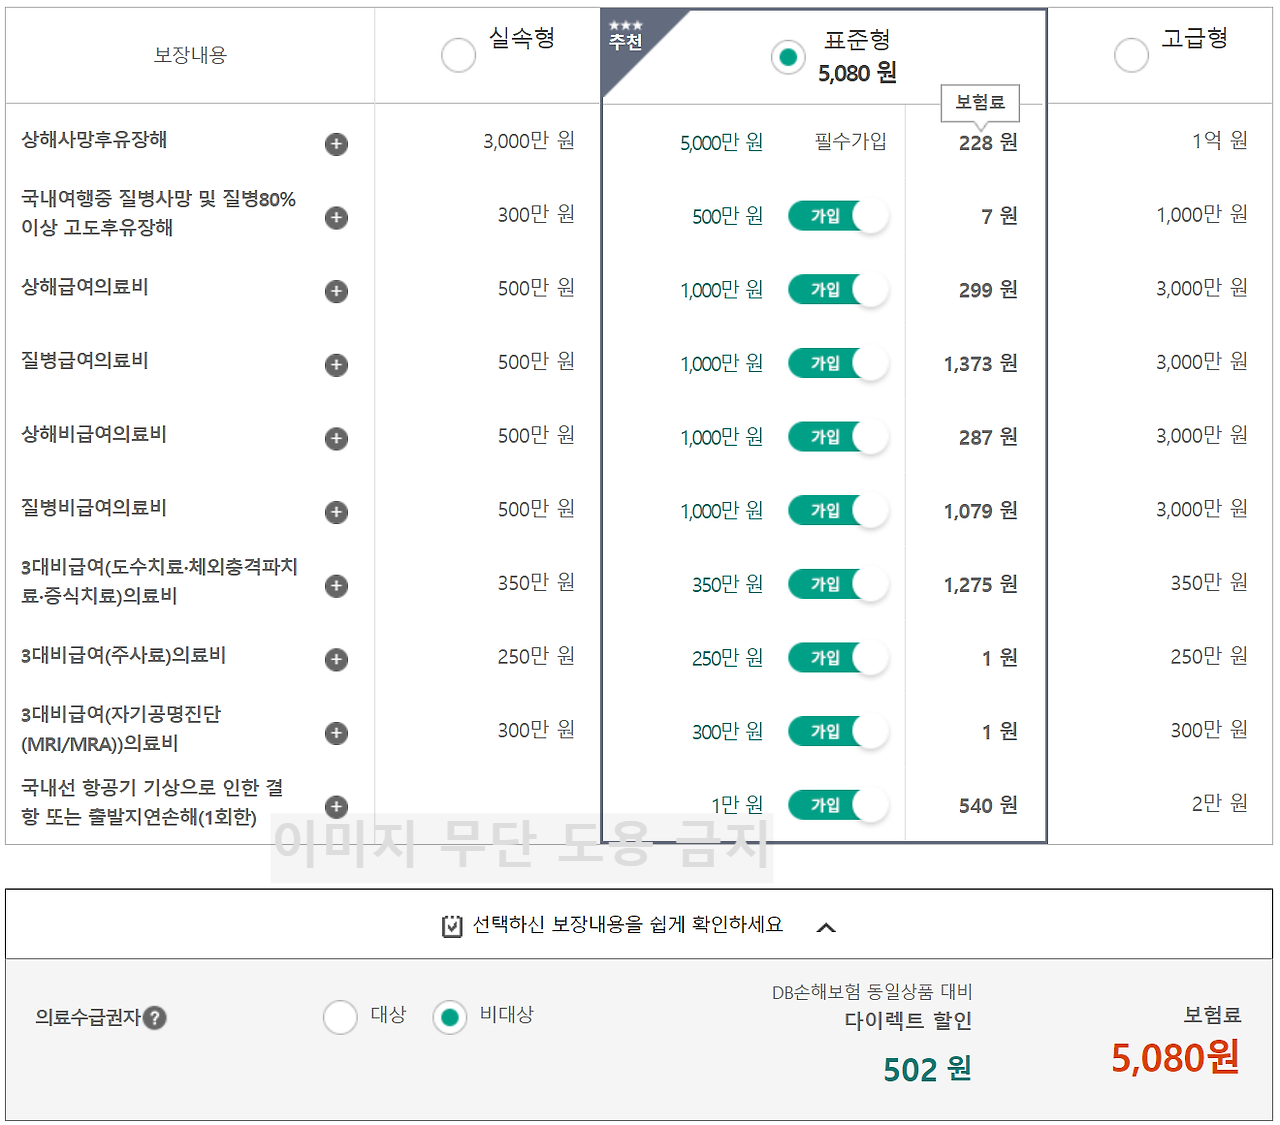
Task: Click the plus icon beside 상해사망후유장해
Action: pyautogui.click(x=336, y=144)
